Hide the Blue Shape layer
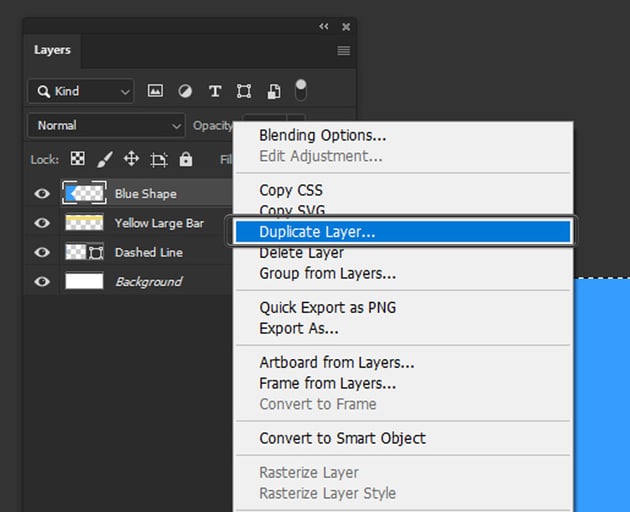Image resolution: width=630 pixels, height=512 pixels. [42, 194]
